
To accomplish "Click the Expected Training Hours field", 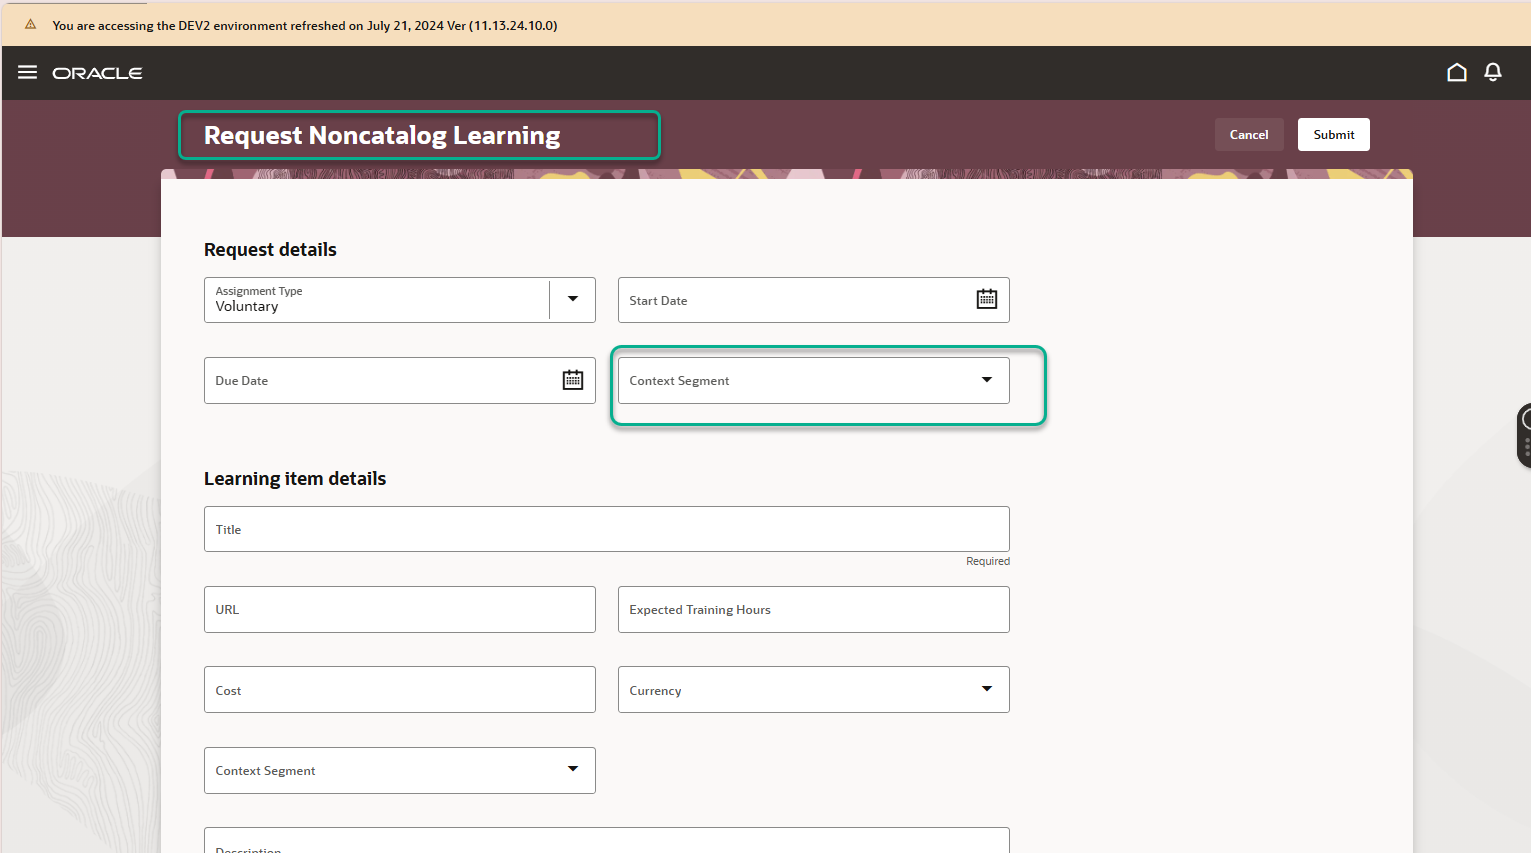I will point(814,609).
